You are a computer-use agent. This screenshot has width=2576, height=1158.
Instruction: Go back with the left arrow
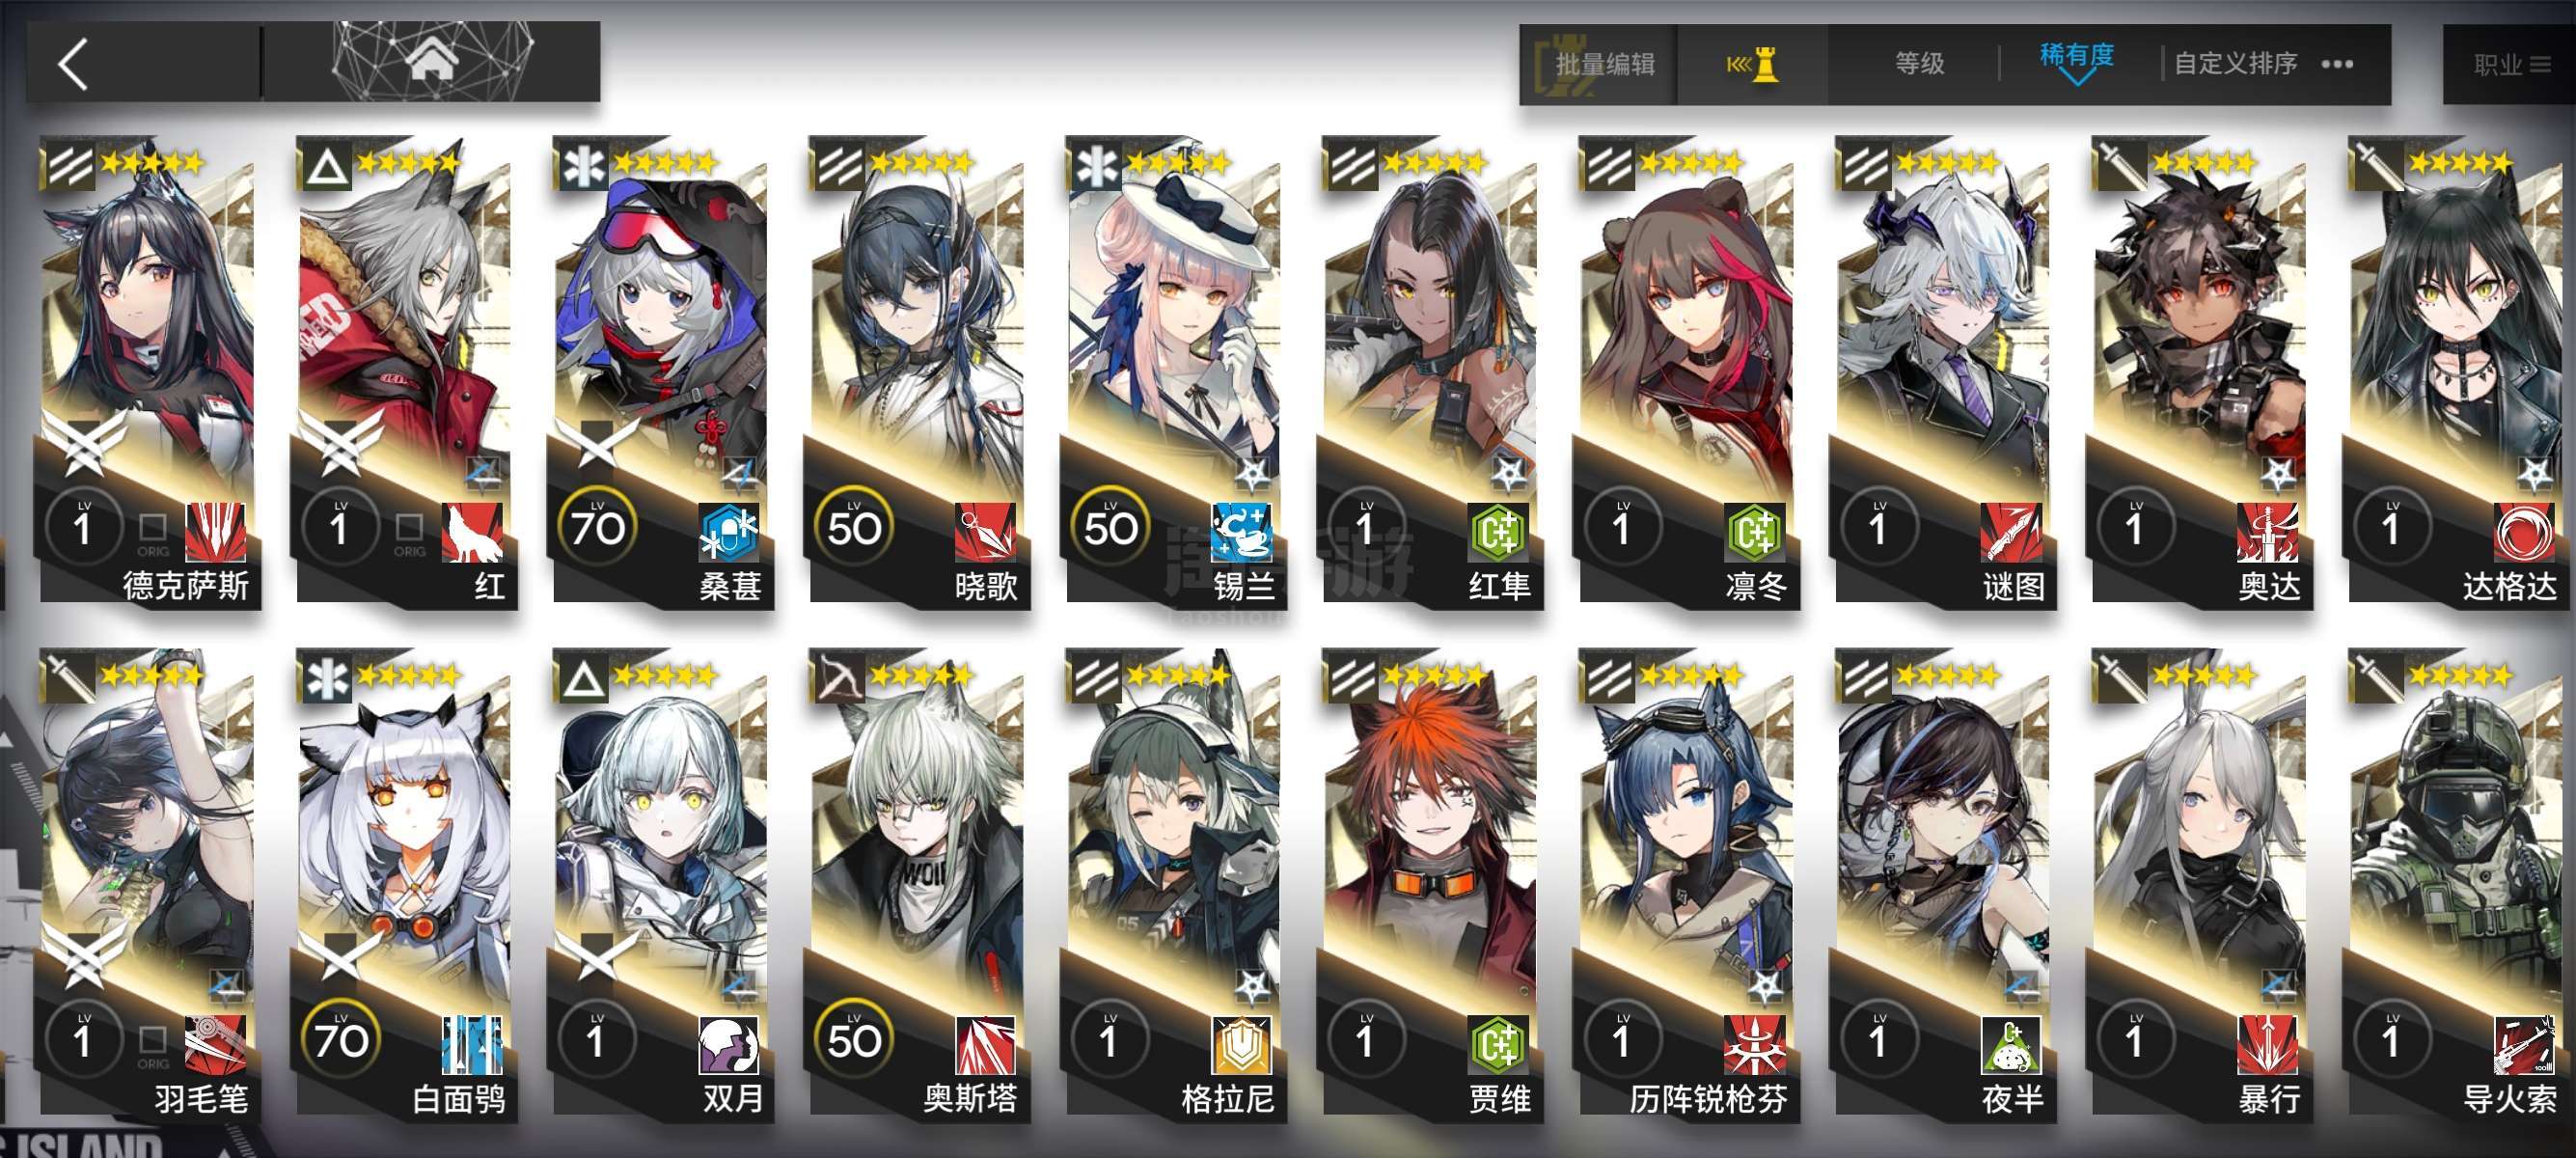74,64
